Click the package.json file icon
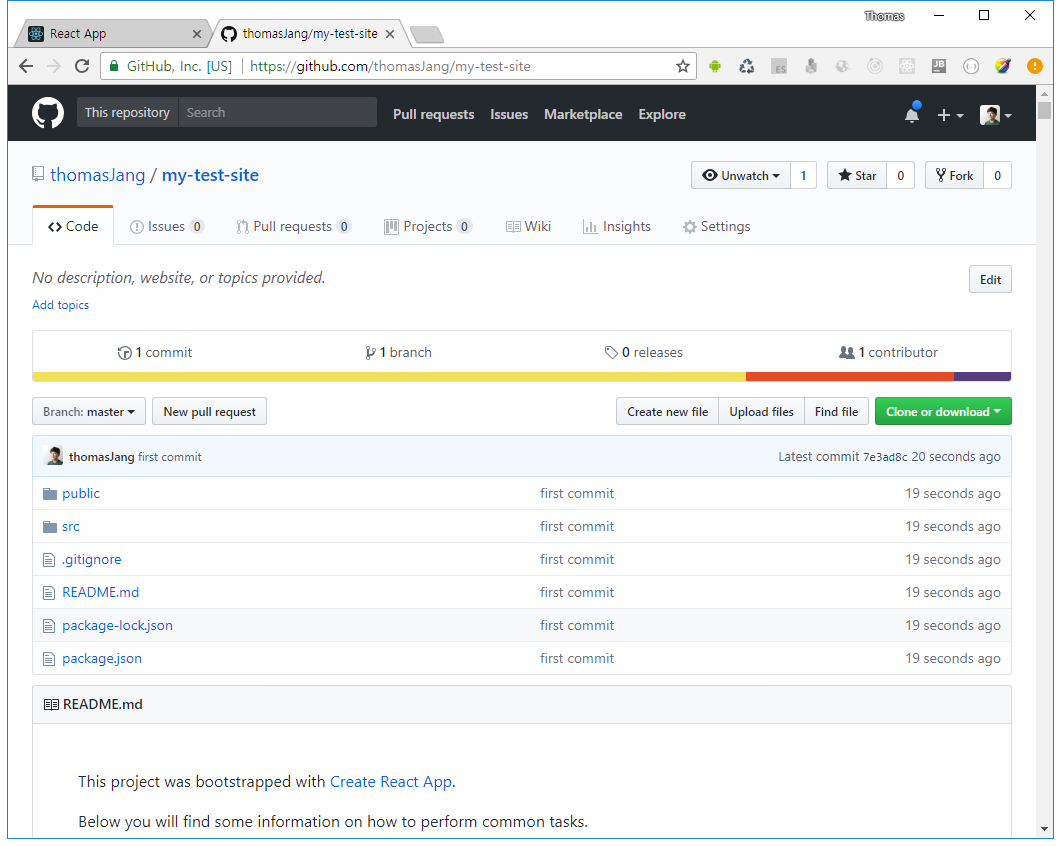This screenshot has height=846, width=1061. click(x=49, y=659)
